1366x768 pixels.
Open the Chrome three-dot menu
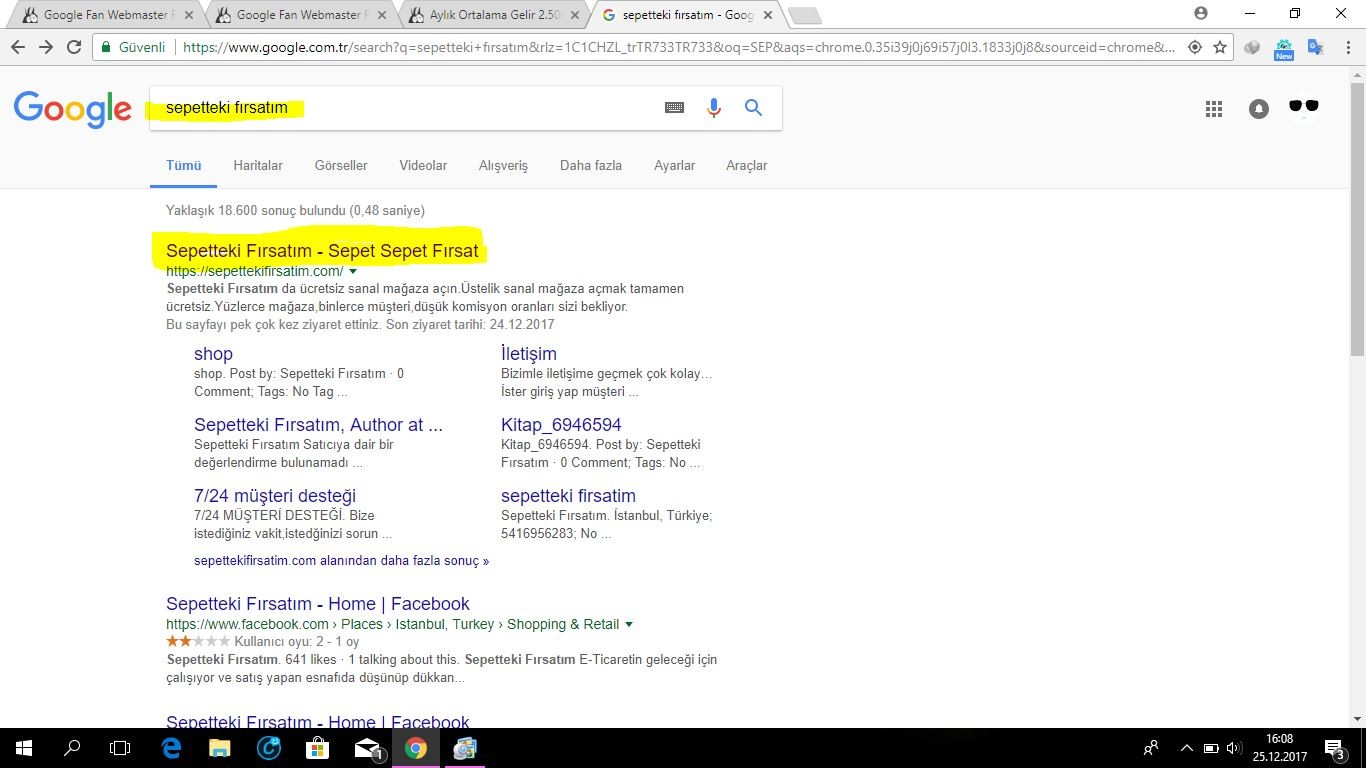(x=1346, y=47)
